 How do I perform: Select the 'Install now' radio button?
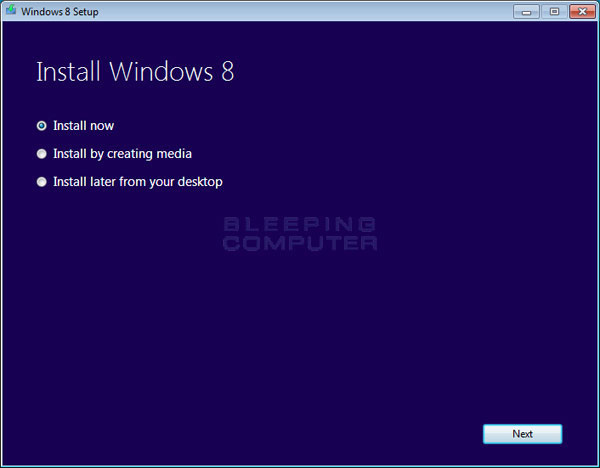42,126
